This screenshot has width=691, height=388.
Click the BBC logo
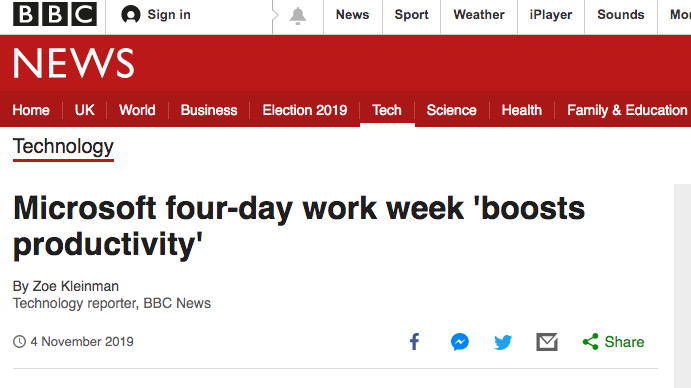pyautogui.click(x=55, y=14)
